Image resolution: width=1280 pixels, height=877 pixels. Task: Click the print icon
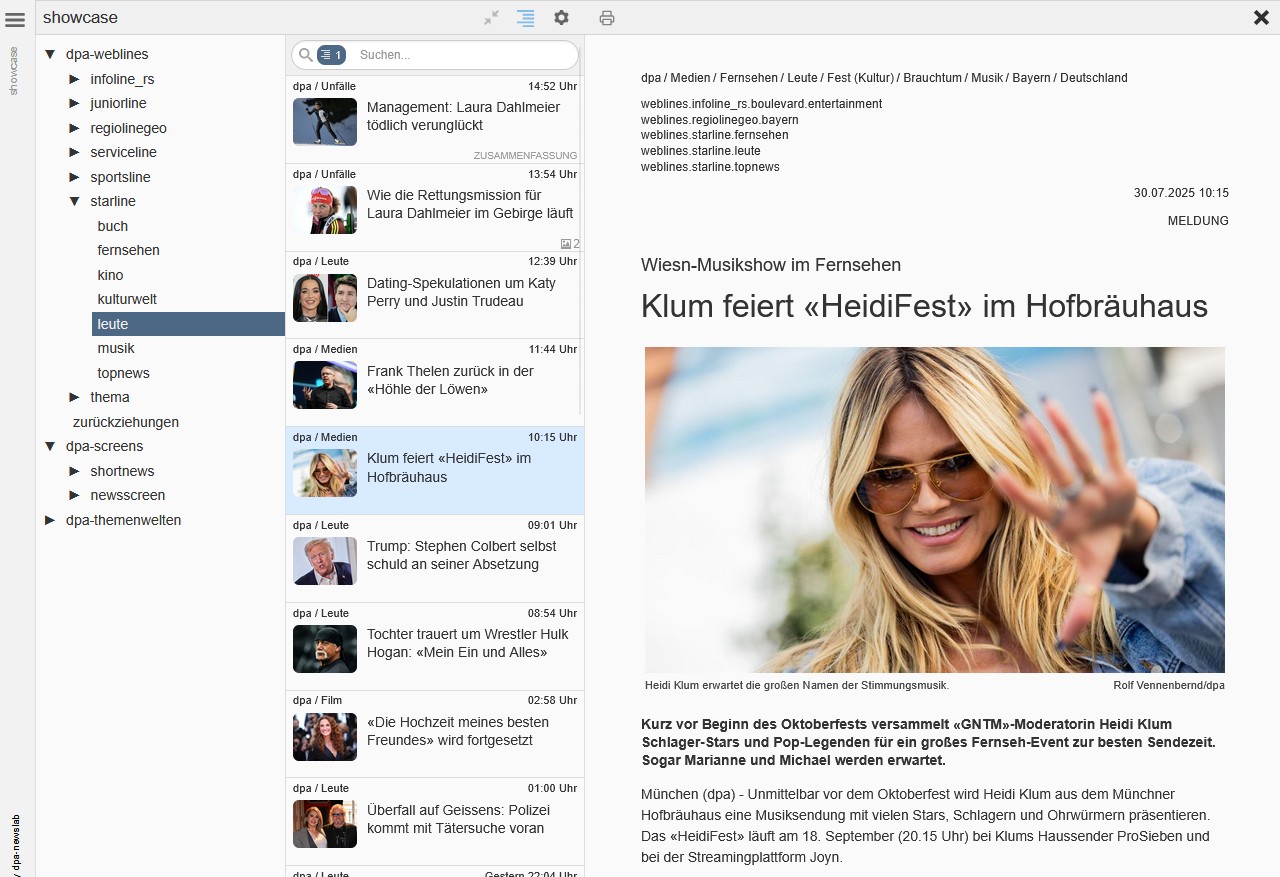tap(607, 17)
